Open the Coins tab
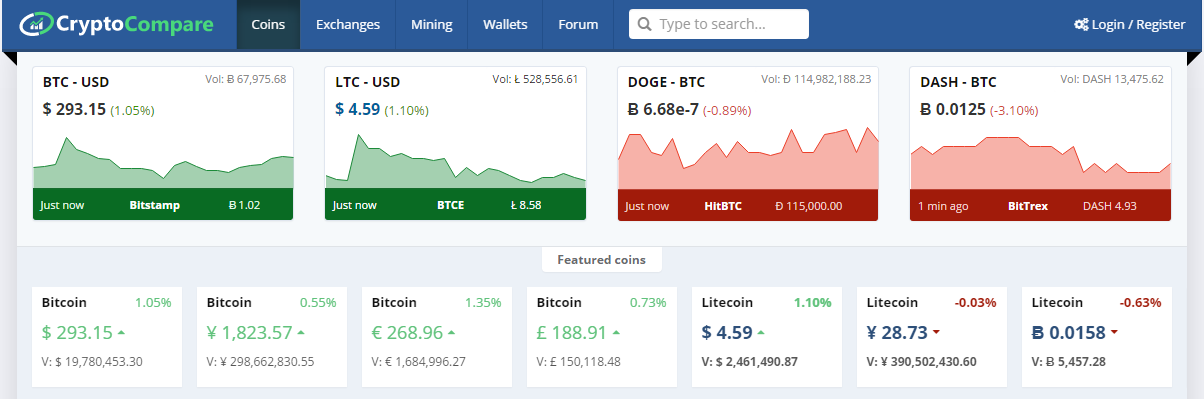Viewport: 1204px width, 399px height. click(x=267, y=24)
